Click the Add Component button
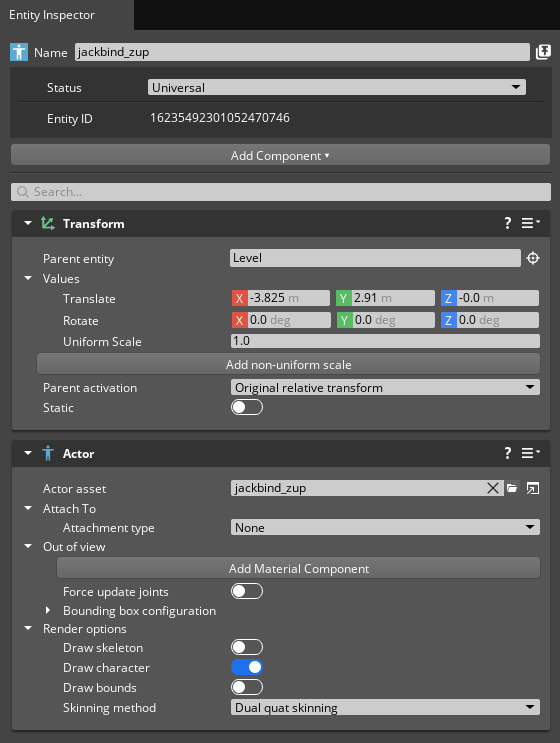 [280, 155]
